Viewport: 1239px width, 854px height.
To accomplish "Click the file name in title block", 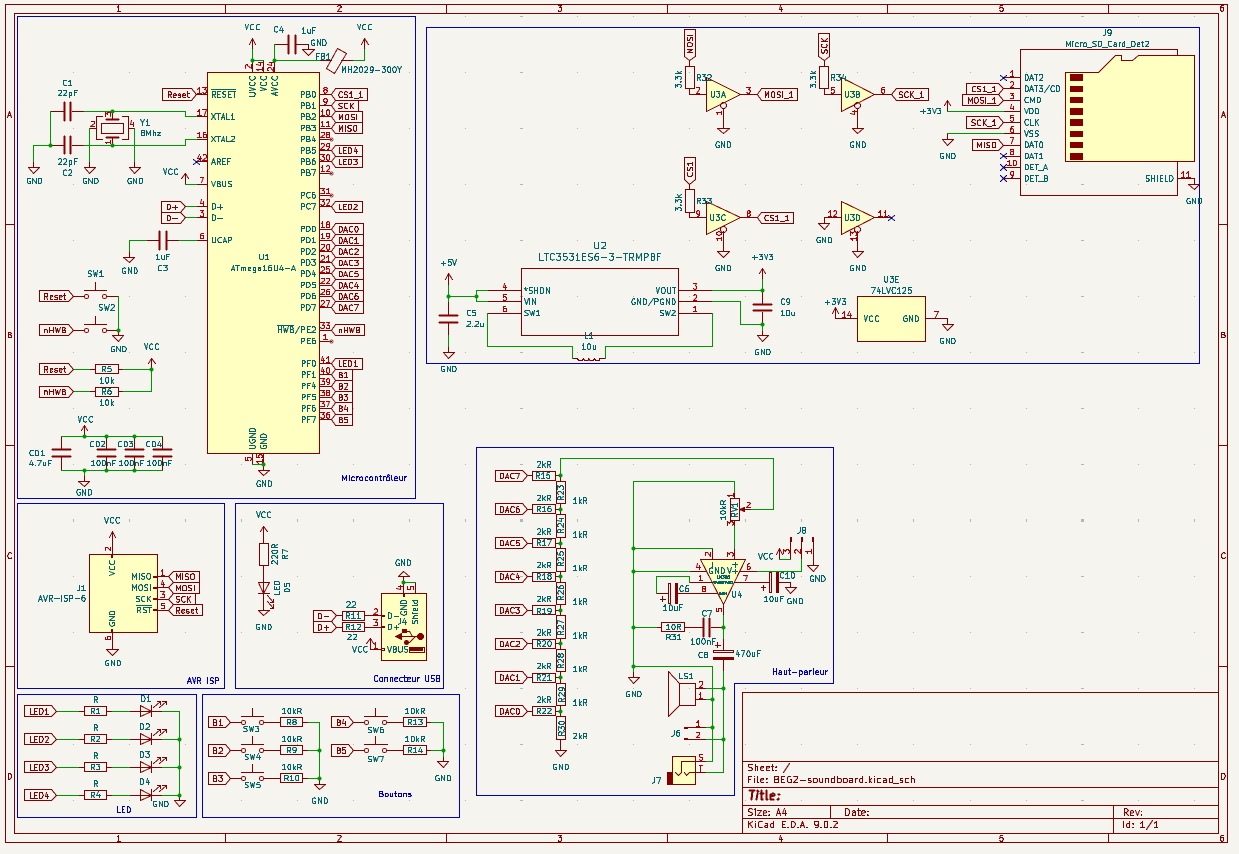I will pyautogui.click(x=830, y=779).
